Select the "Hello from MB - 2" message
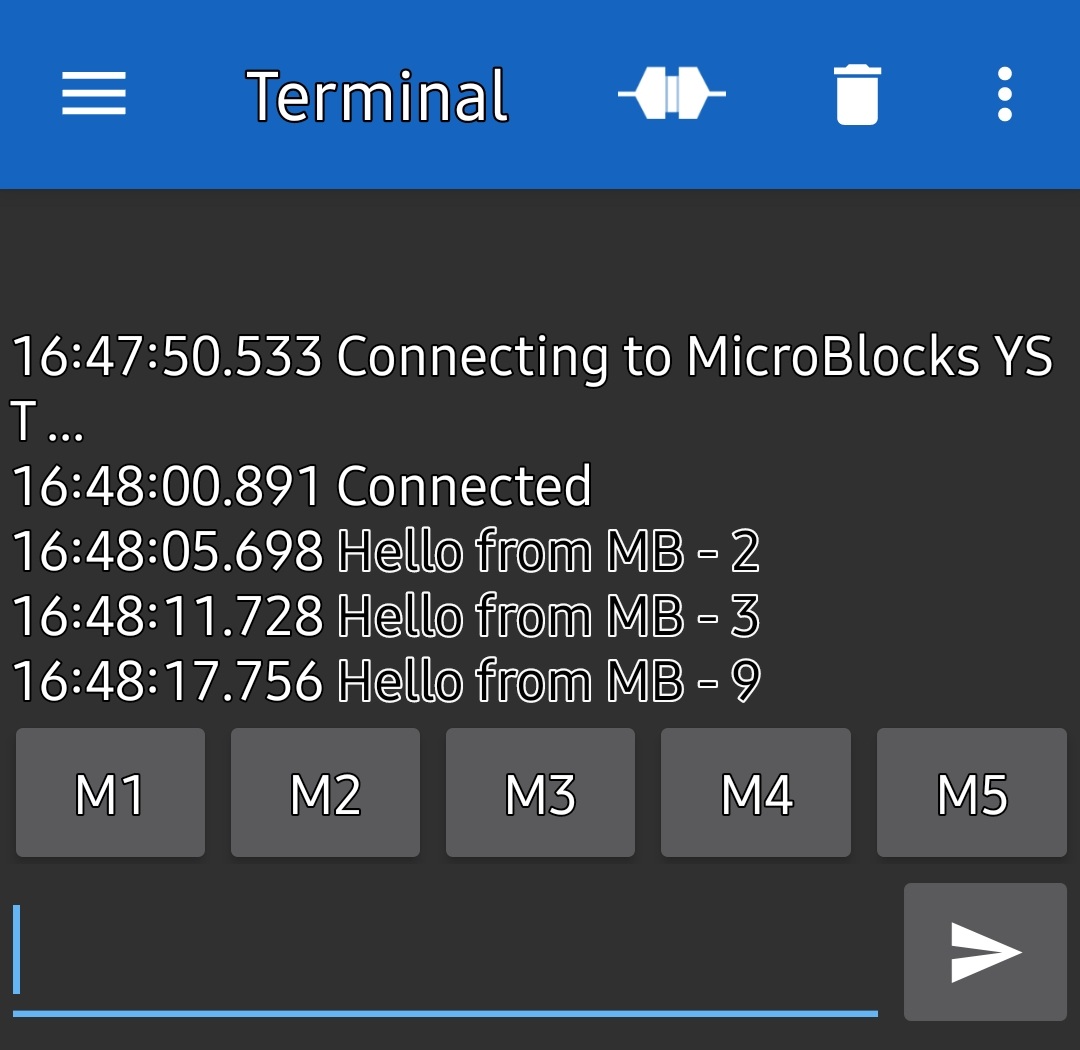 pos(548,552)
